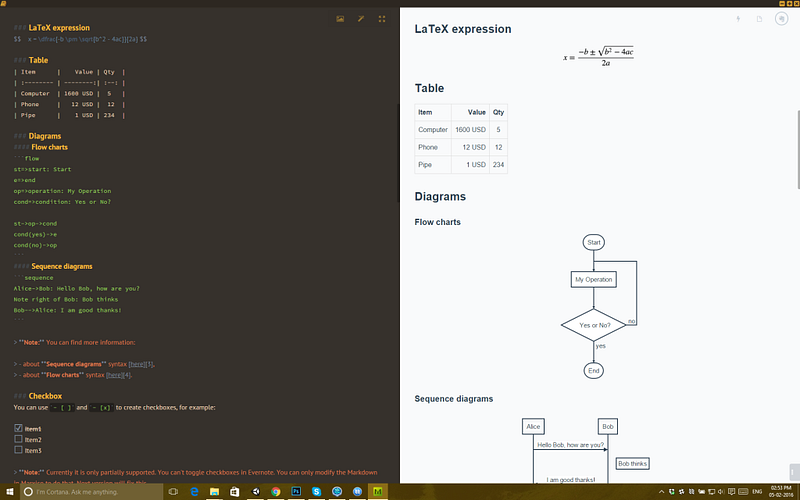Open the Windows Start menu

[10, 492]
